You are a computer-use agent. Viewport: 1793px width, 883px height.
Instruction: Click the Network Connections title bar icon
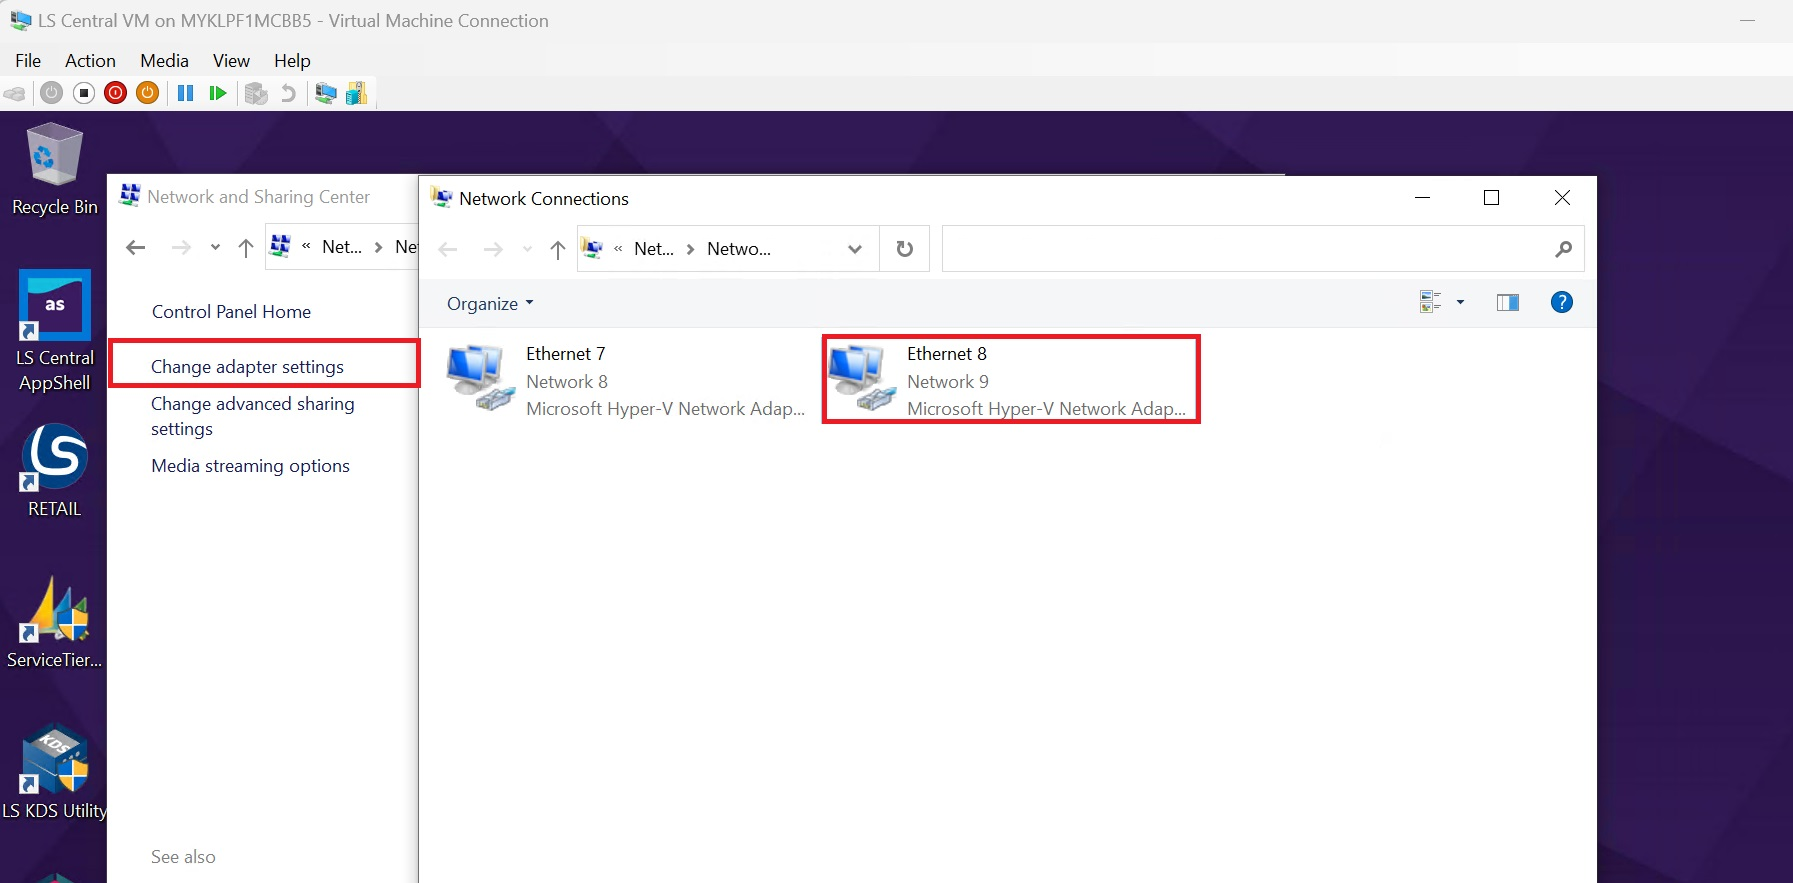tap(441, 197)
